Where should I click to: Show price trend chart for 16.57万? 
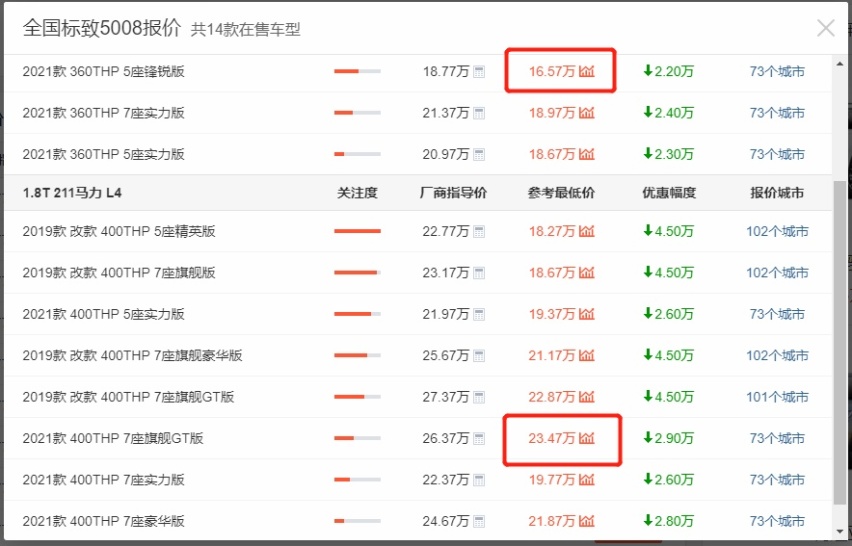coord(587,71)
